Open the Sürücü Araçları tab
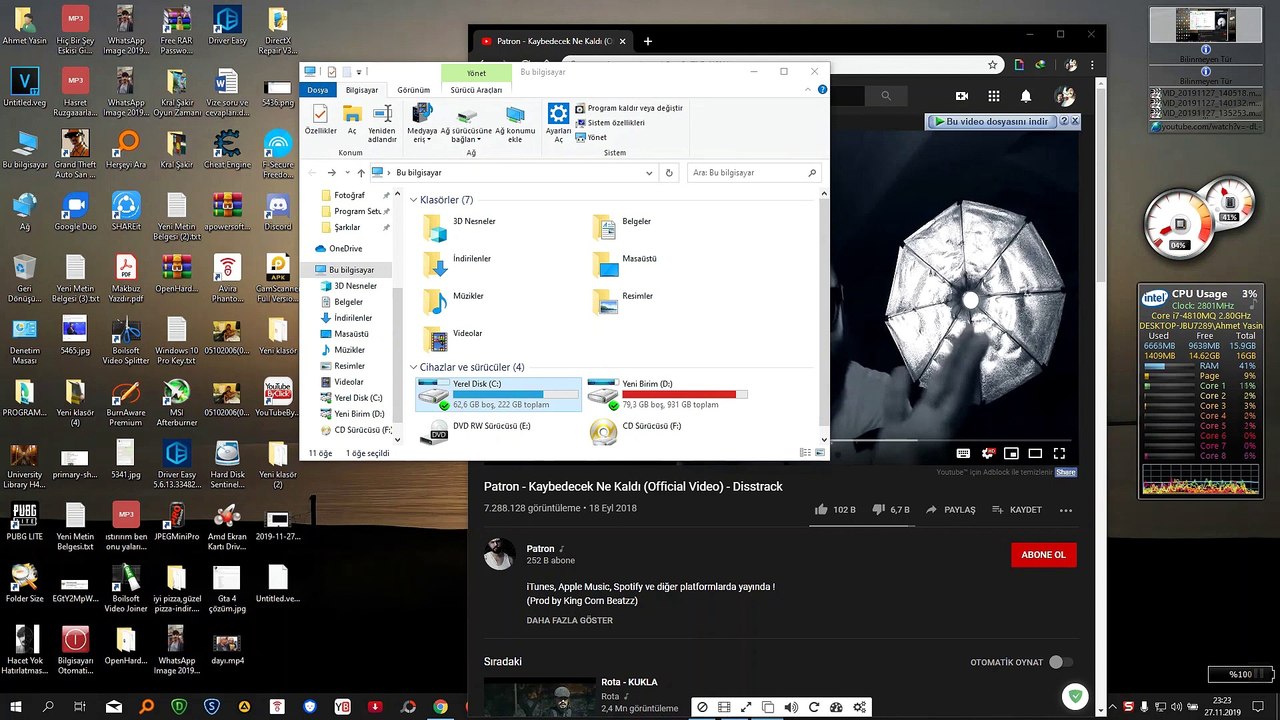 [476, 90]
